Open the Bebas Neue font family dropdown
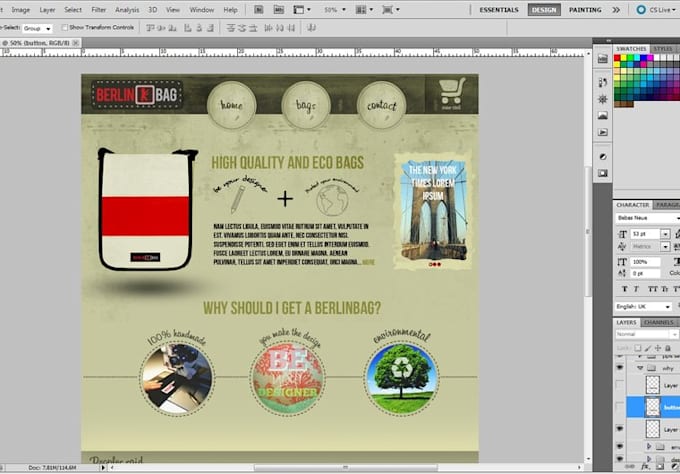 tap(647, 218)
